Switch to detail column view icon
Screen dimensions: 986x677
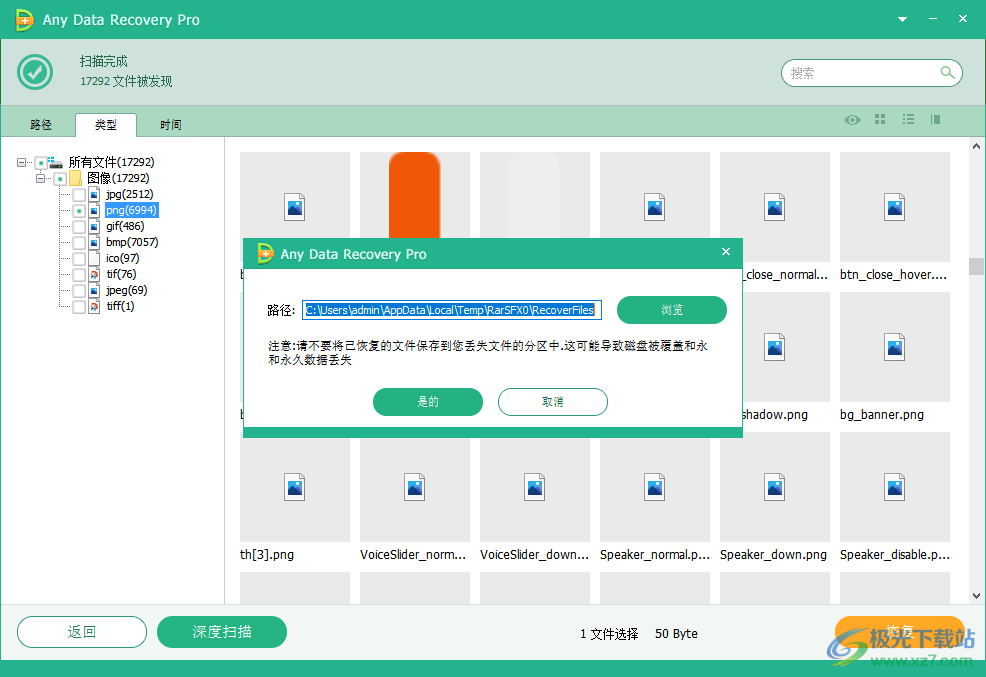[936, 119]
